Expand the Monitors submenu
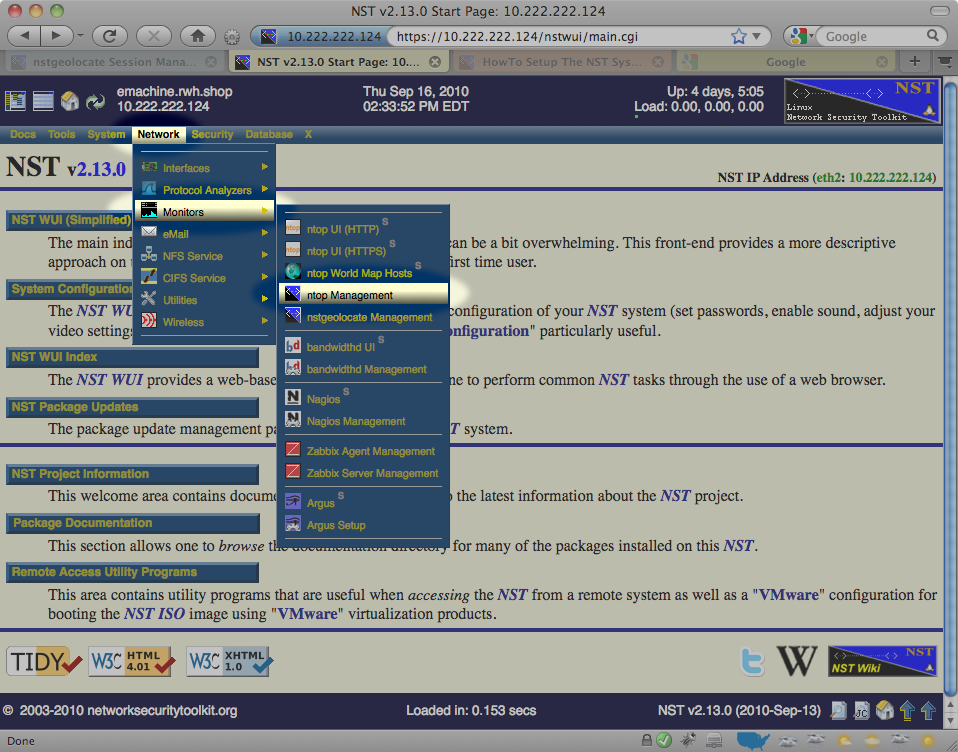The image size is (958, 752). pyautogui.click(x=204, y=212)
